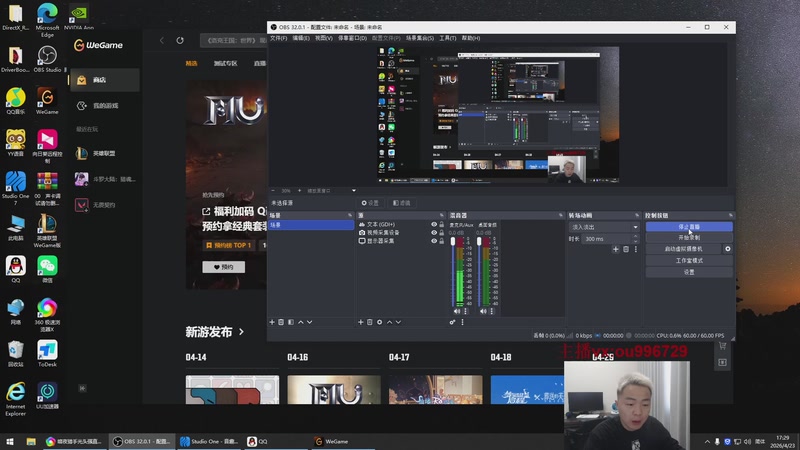This screenshot has height=450, width=800.
Task: Toggle lock on display capture source
Action: coord(442,241)
